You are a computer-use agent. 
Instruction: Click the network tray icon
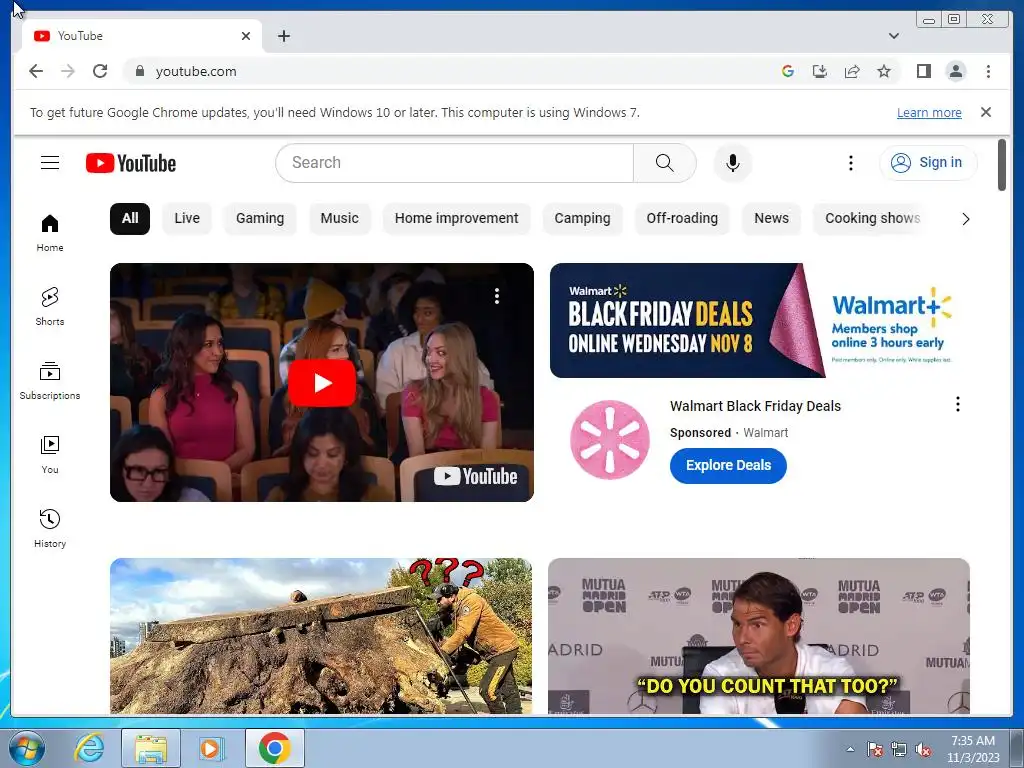[899, 750]
